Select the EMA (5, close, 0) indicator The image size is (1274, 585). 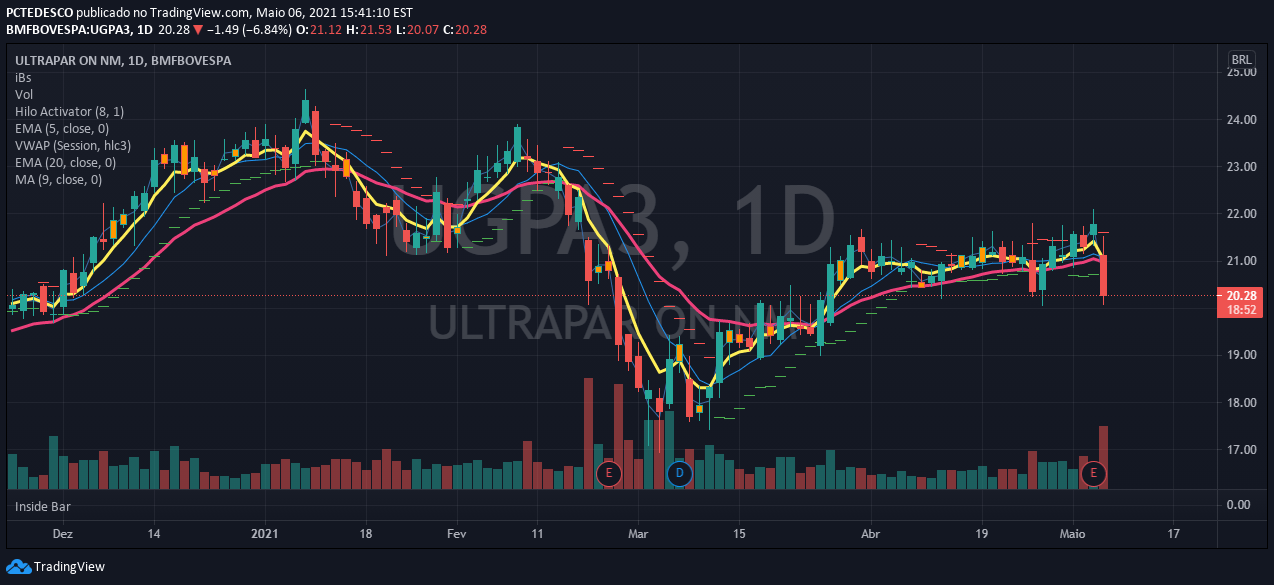tap(62, 129)
